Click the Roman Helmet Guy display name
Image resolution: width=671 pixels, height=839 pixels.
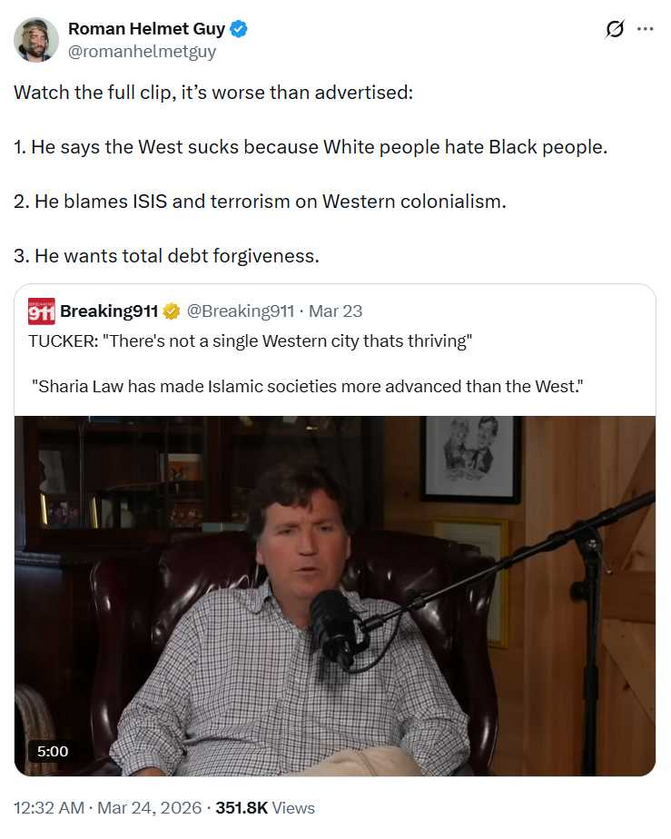click(x=147, y=28)
